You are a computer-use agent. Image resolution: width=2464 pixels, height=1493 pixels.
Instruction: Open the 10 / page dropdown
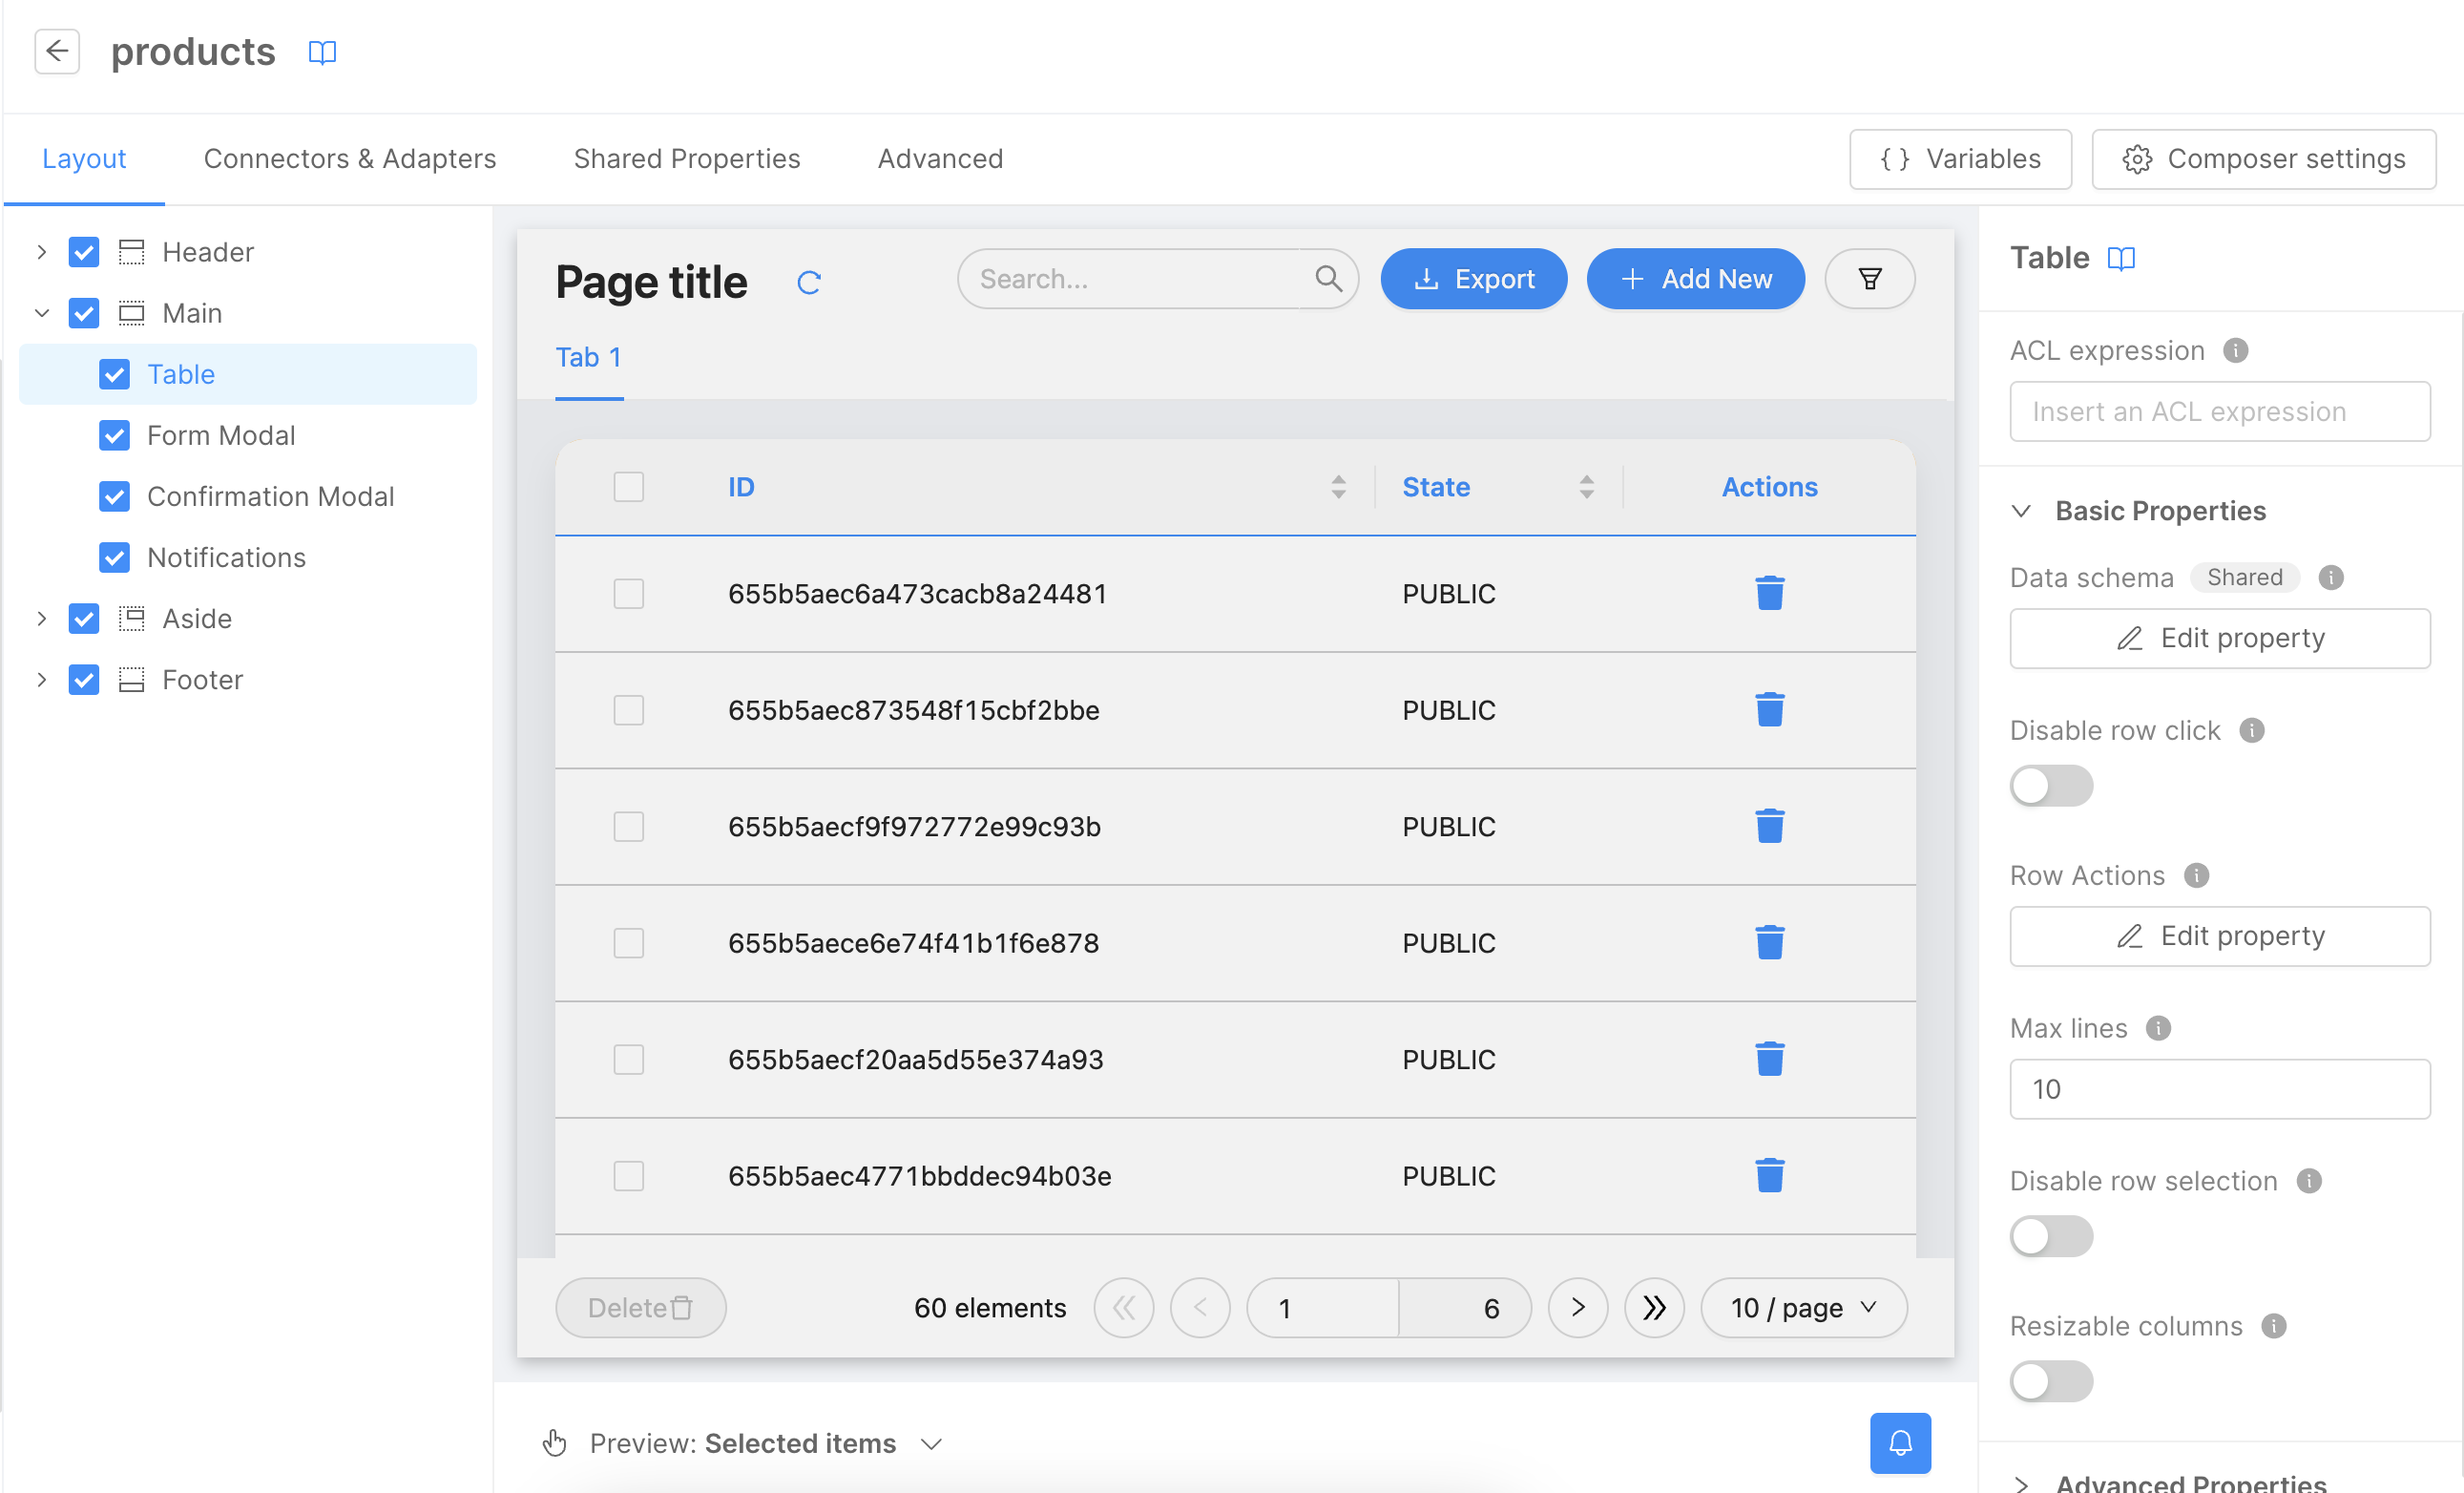click(1802, 1307)
